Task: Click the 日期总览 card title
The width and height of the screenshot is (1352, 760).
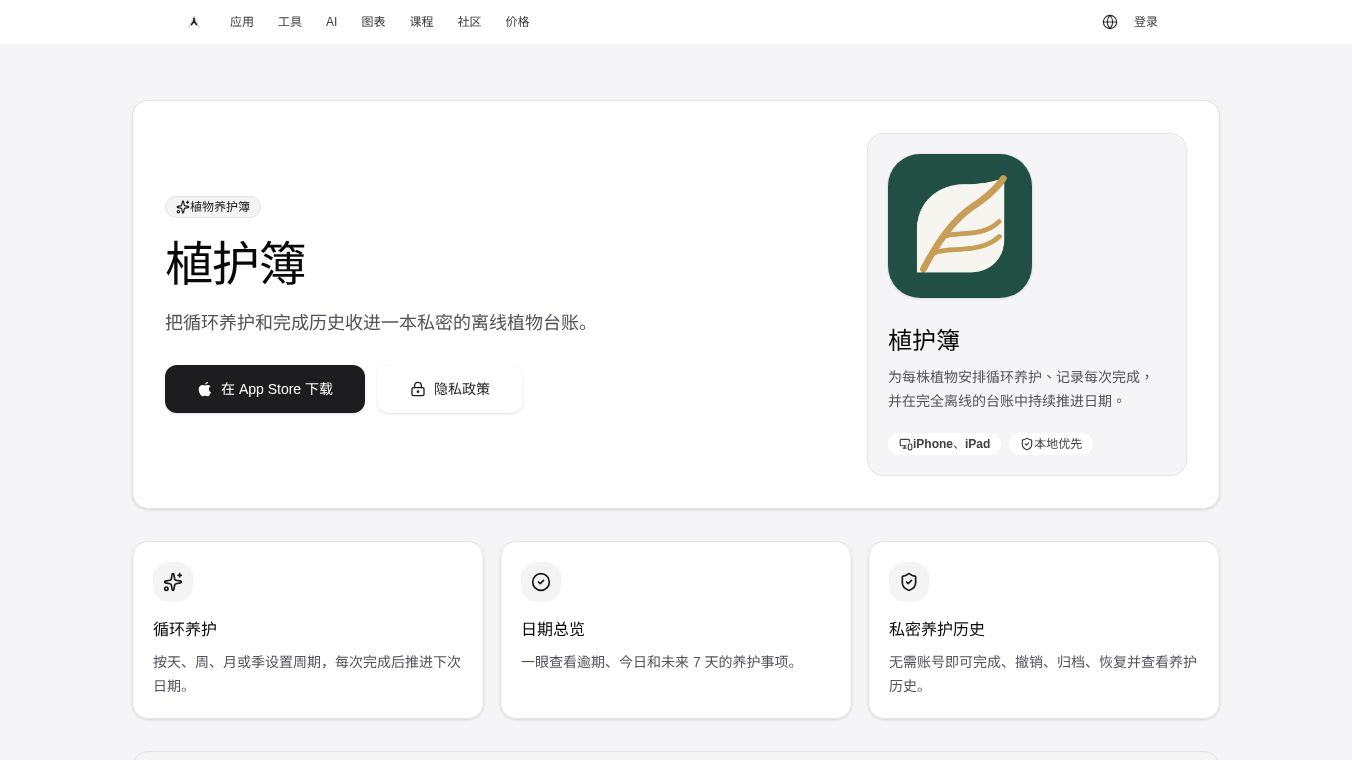Action: (x=553, y=629)
